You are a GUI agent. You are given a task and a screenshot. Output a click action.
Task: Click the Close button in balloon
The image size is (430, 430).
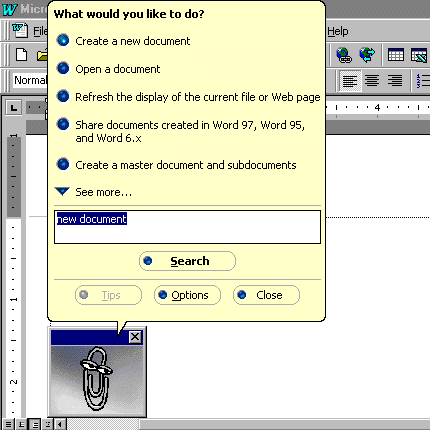266,295
